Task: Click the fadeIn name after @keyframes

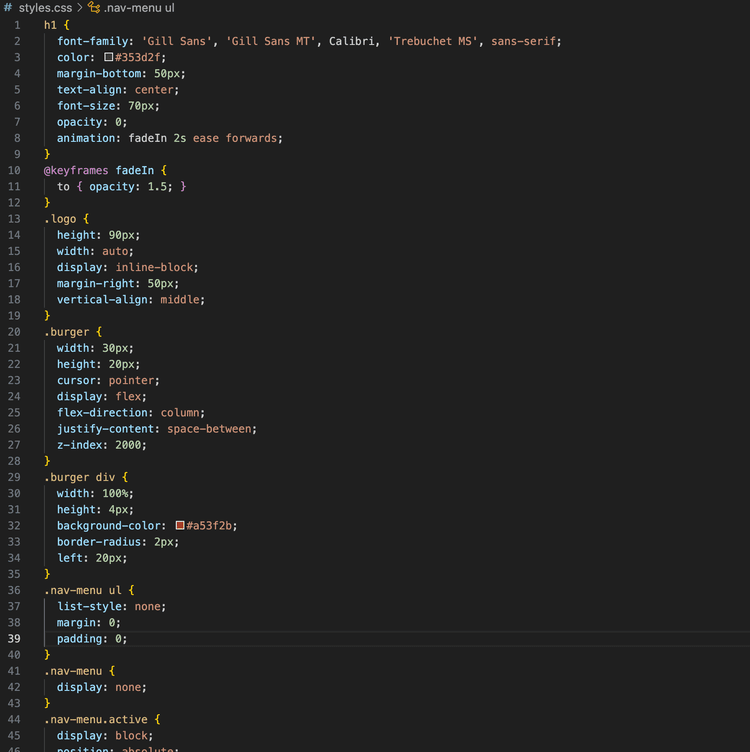Action: click(x=135, y=170)
